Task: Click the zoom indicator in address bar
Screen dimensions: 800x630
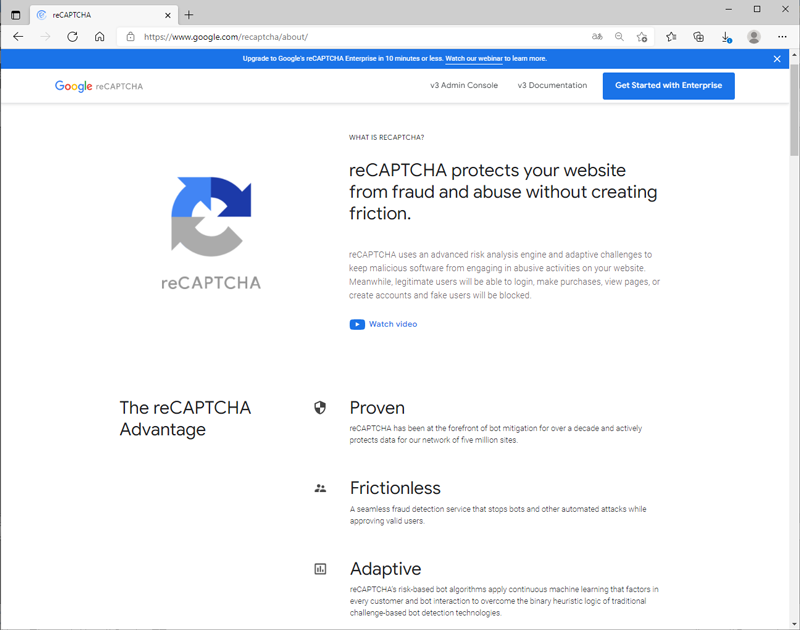Action: point(619,37)
